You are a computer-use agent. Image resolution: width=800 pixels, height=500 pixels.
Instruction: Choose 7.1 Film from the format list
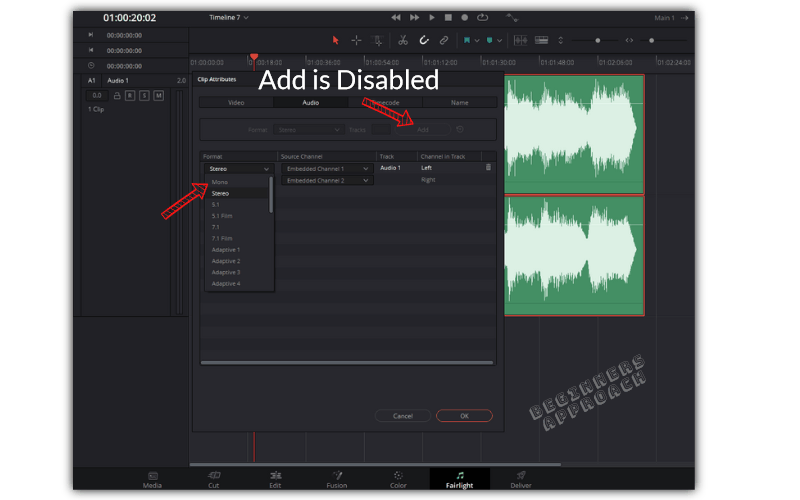[237, 238]
